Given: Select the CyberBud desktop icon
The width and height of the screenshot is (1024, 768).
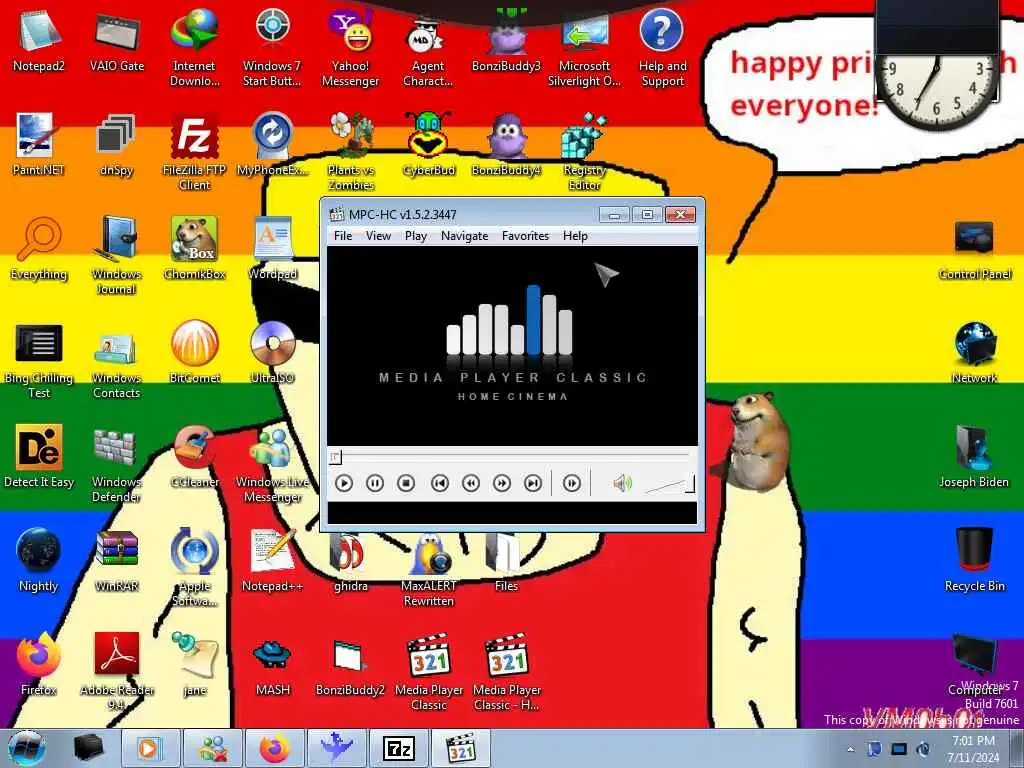Looking at the screenshot, I should 428,144.
